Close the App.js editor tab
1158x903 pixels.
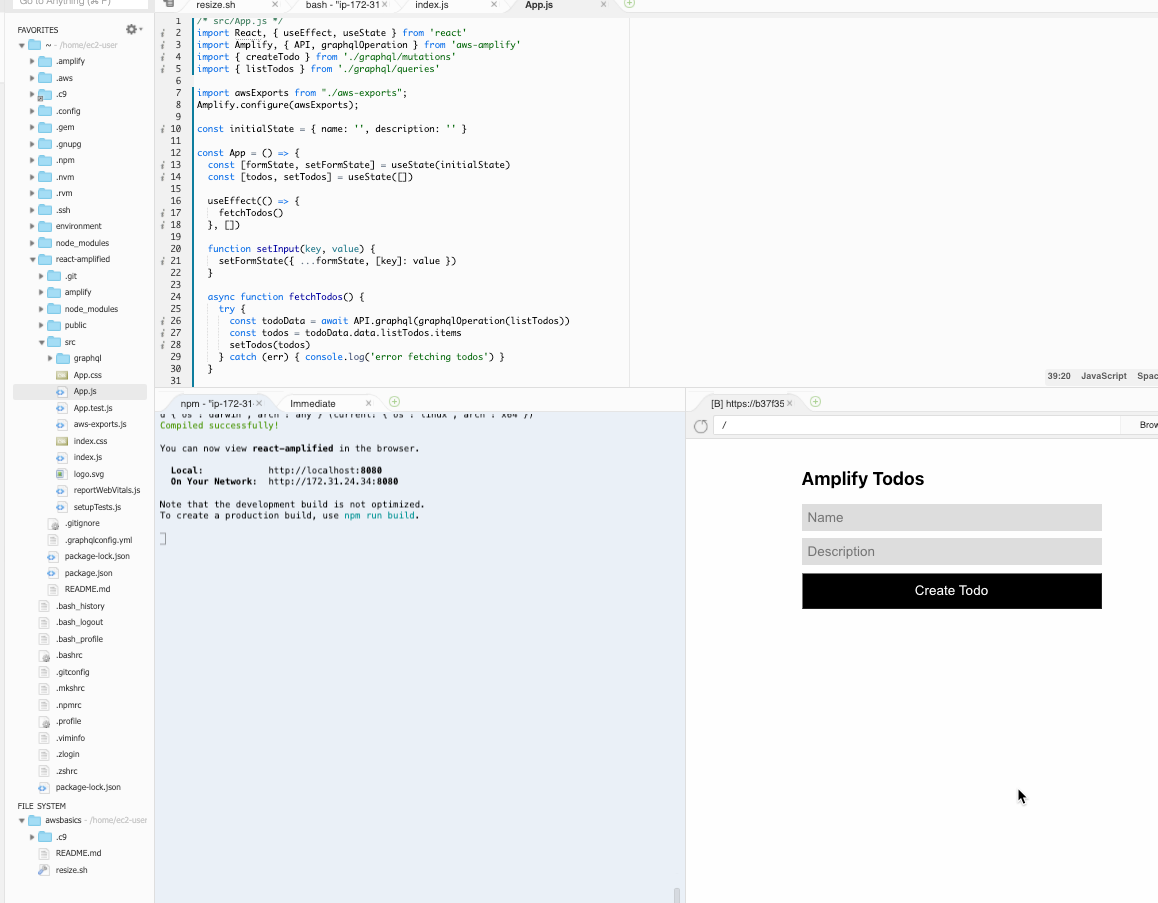603,4
